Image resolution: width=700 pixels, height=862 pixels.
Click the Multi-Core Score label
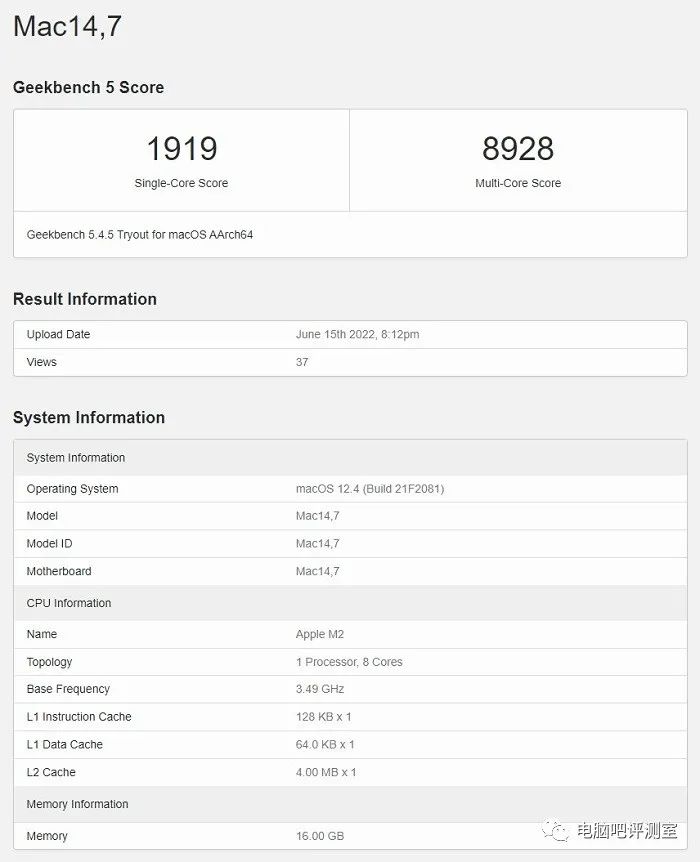coord(518,183)
